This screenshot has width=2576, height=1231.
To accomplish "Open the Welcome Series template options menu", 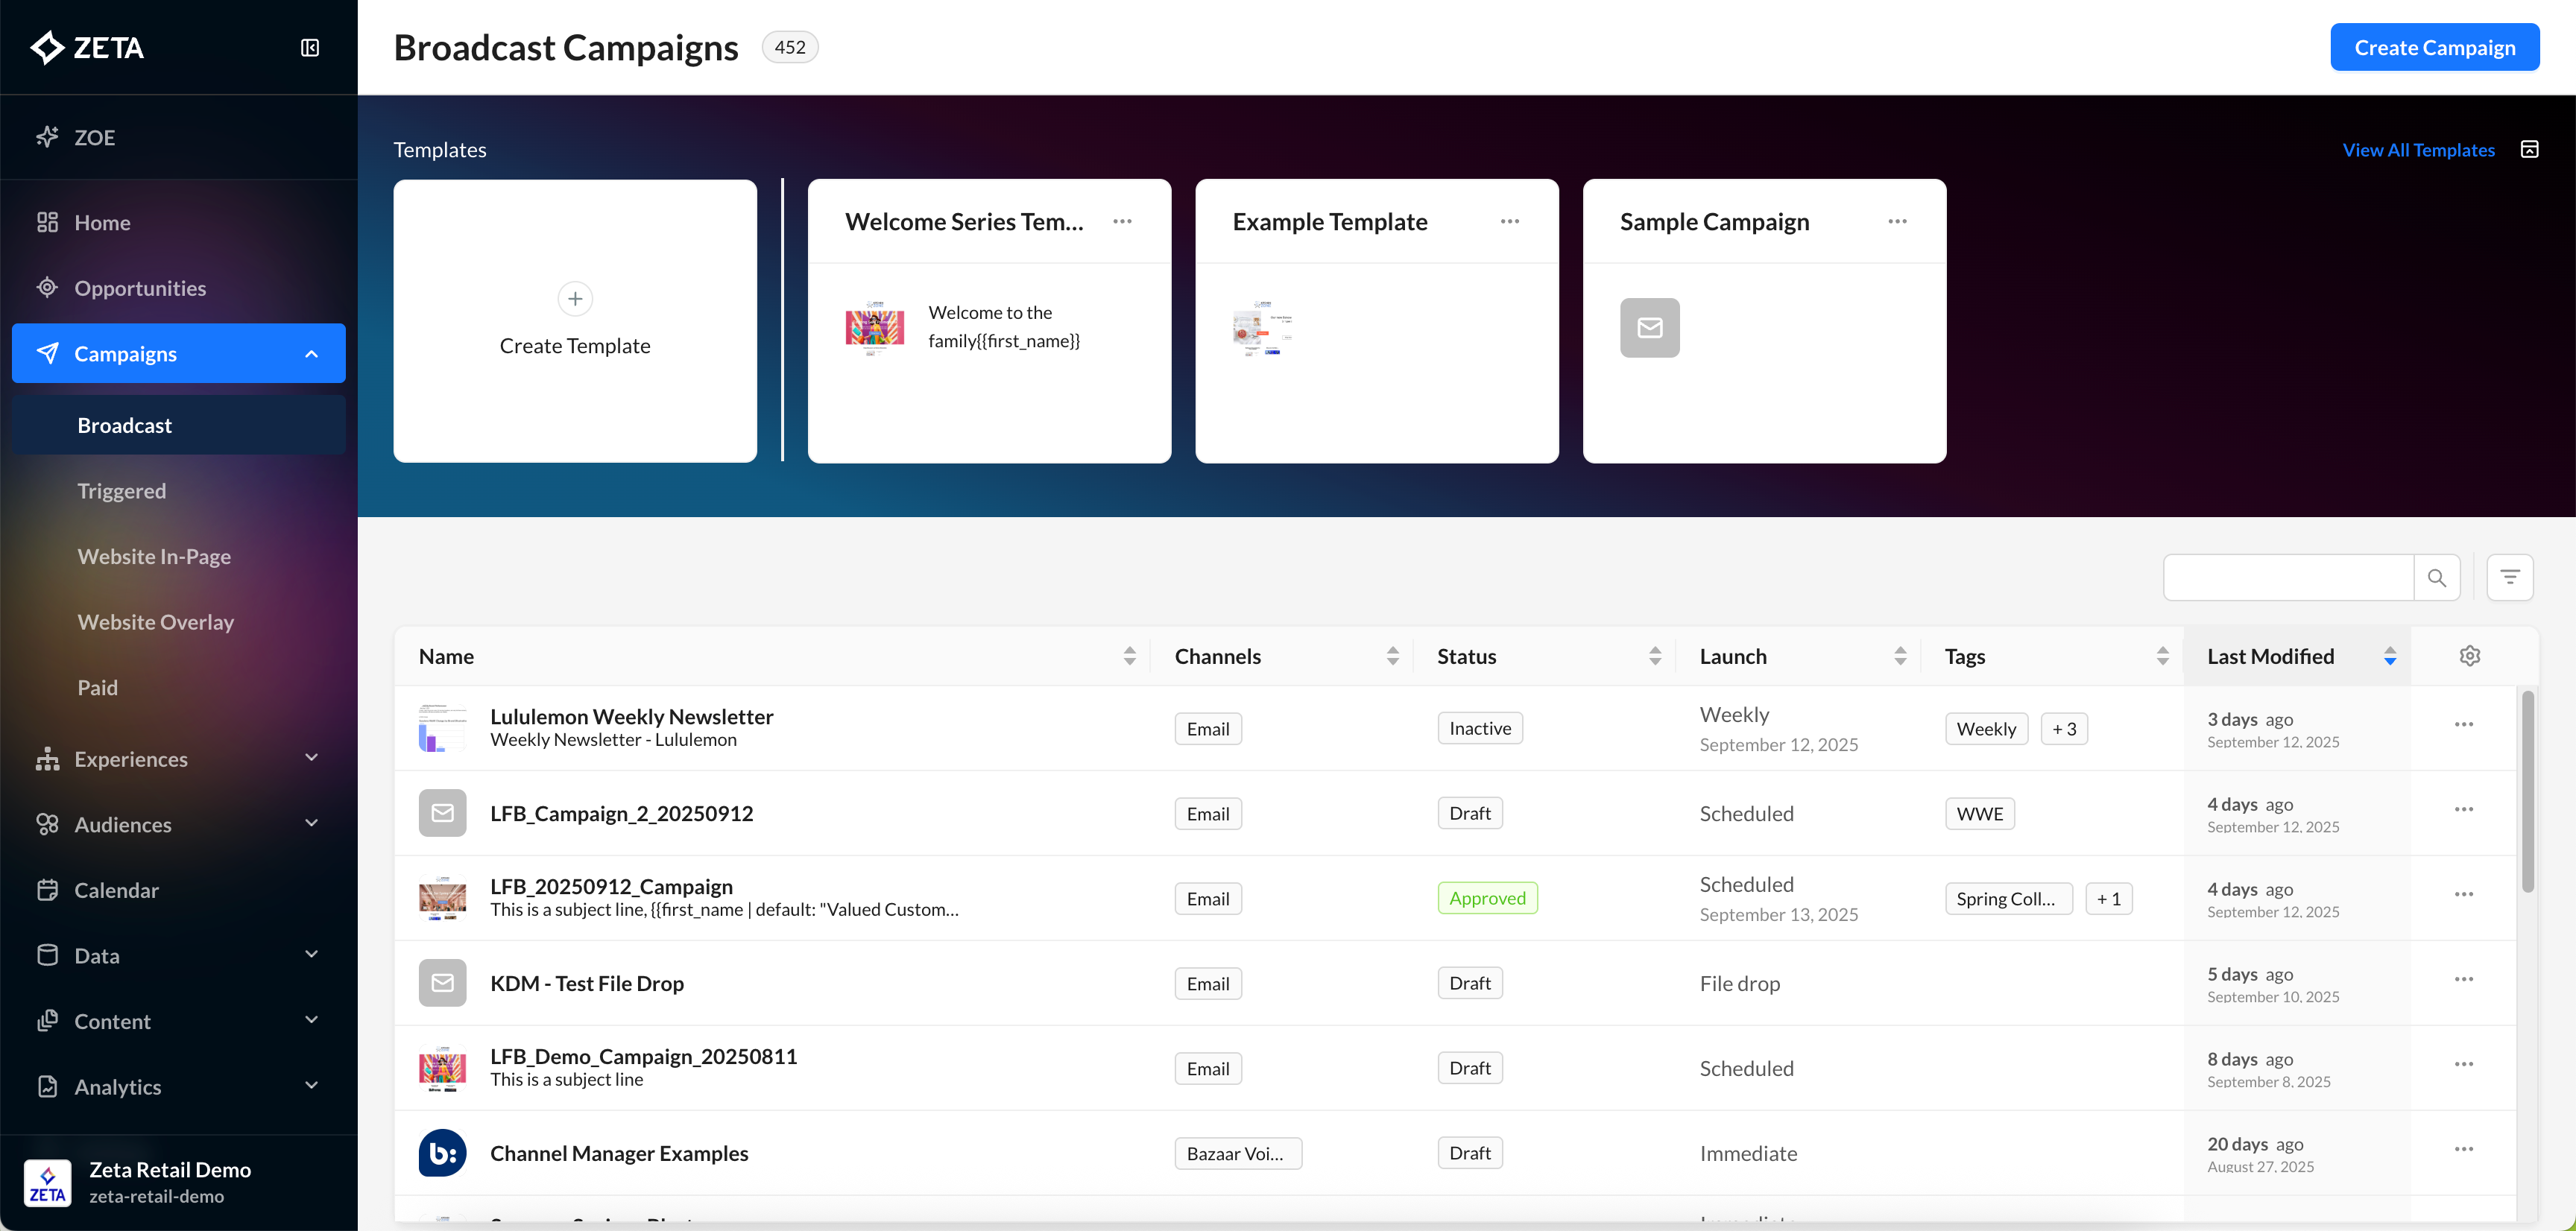I will point(1122,221).
